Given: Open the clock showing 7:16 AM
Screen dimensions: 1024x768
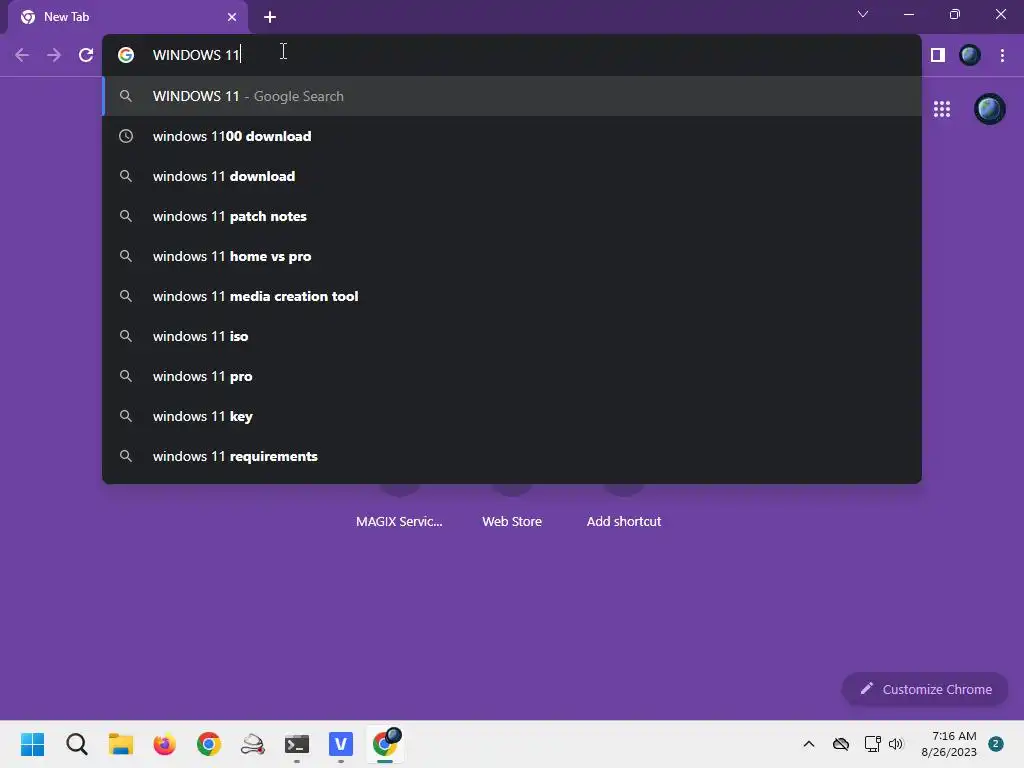Looking at the screenshot, I should (x=949, y=744).
